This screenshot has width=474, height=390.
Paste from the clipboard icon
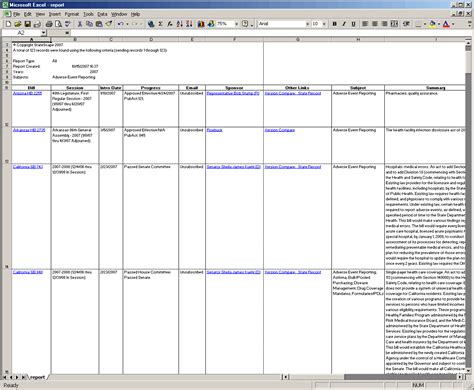99,24
